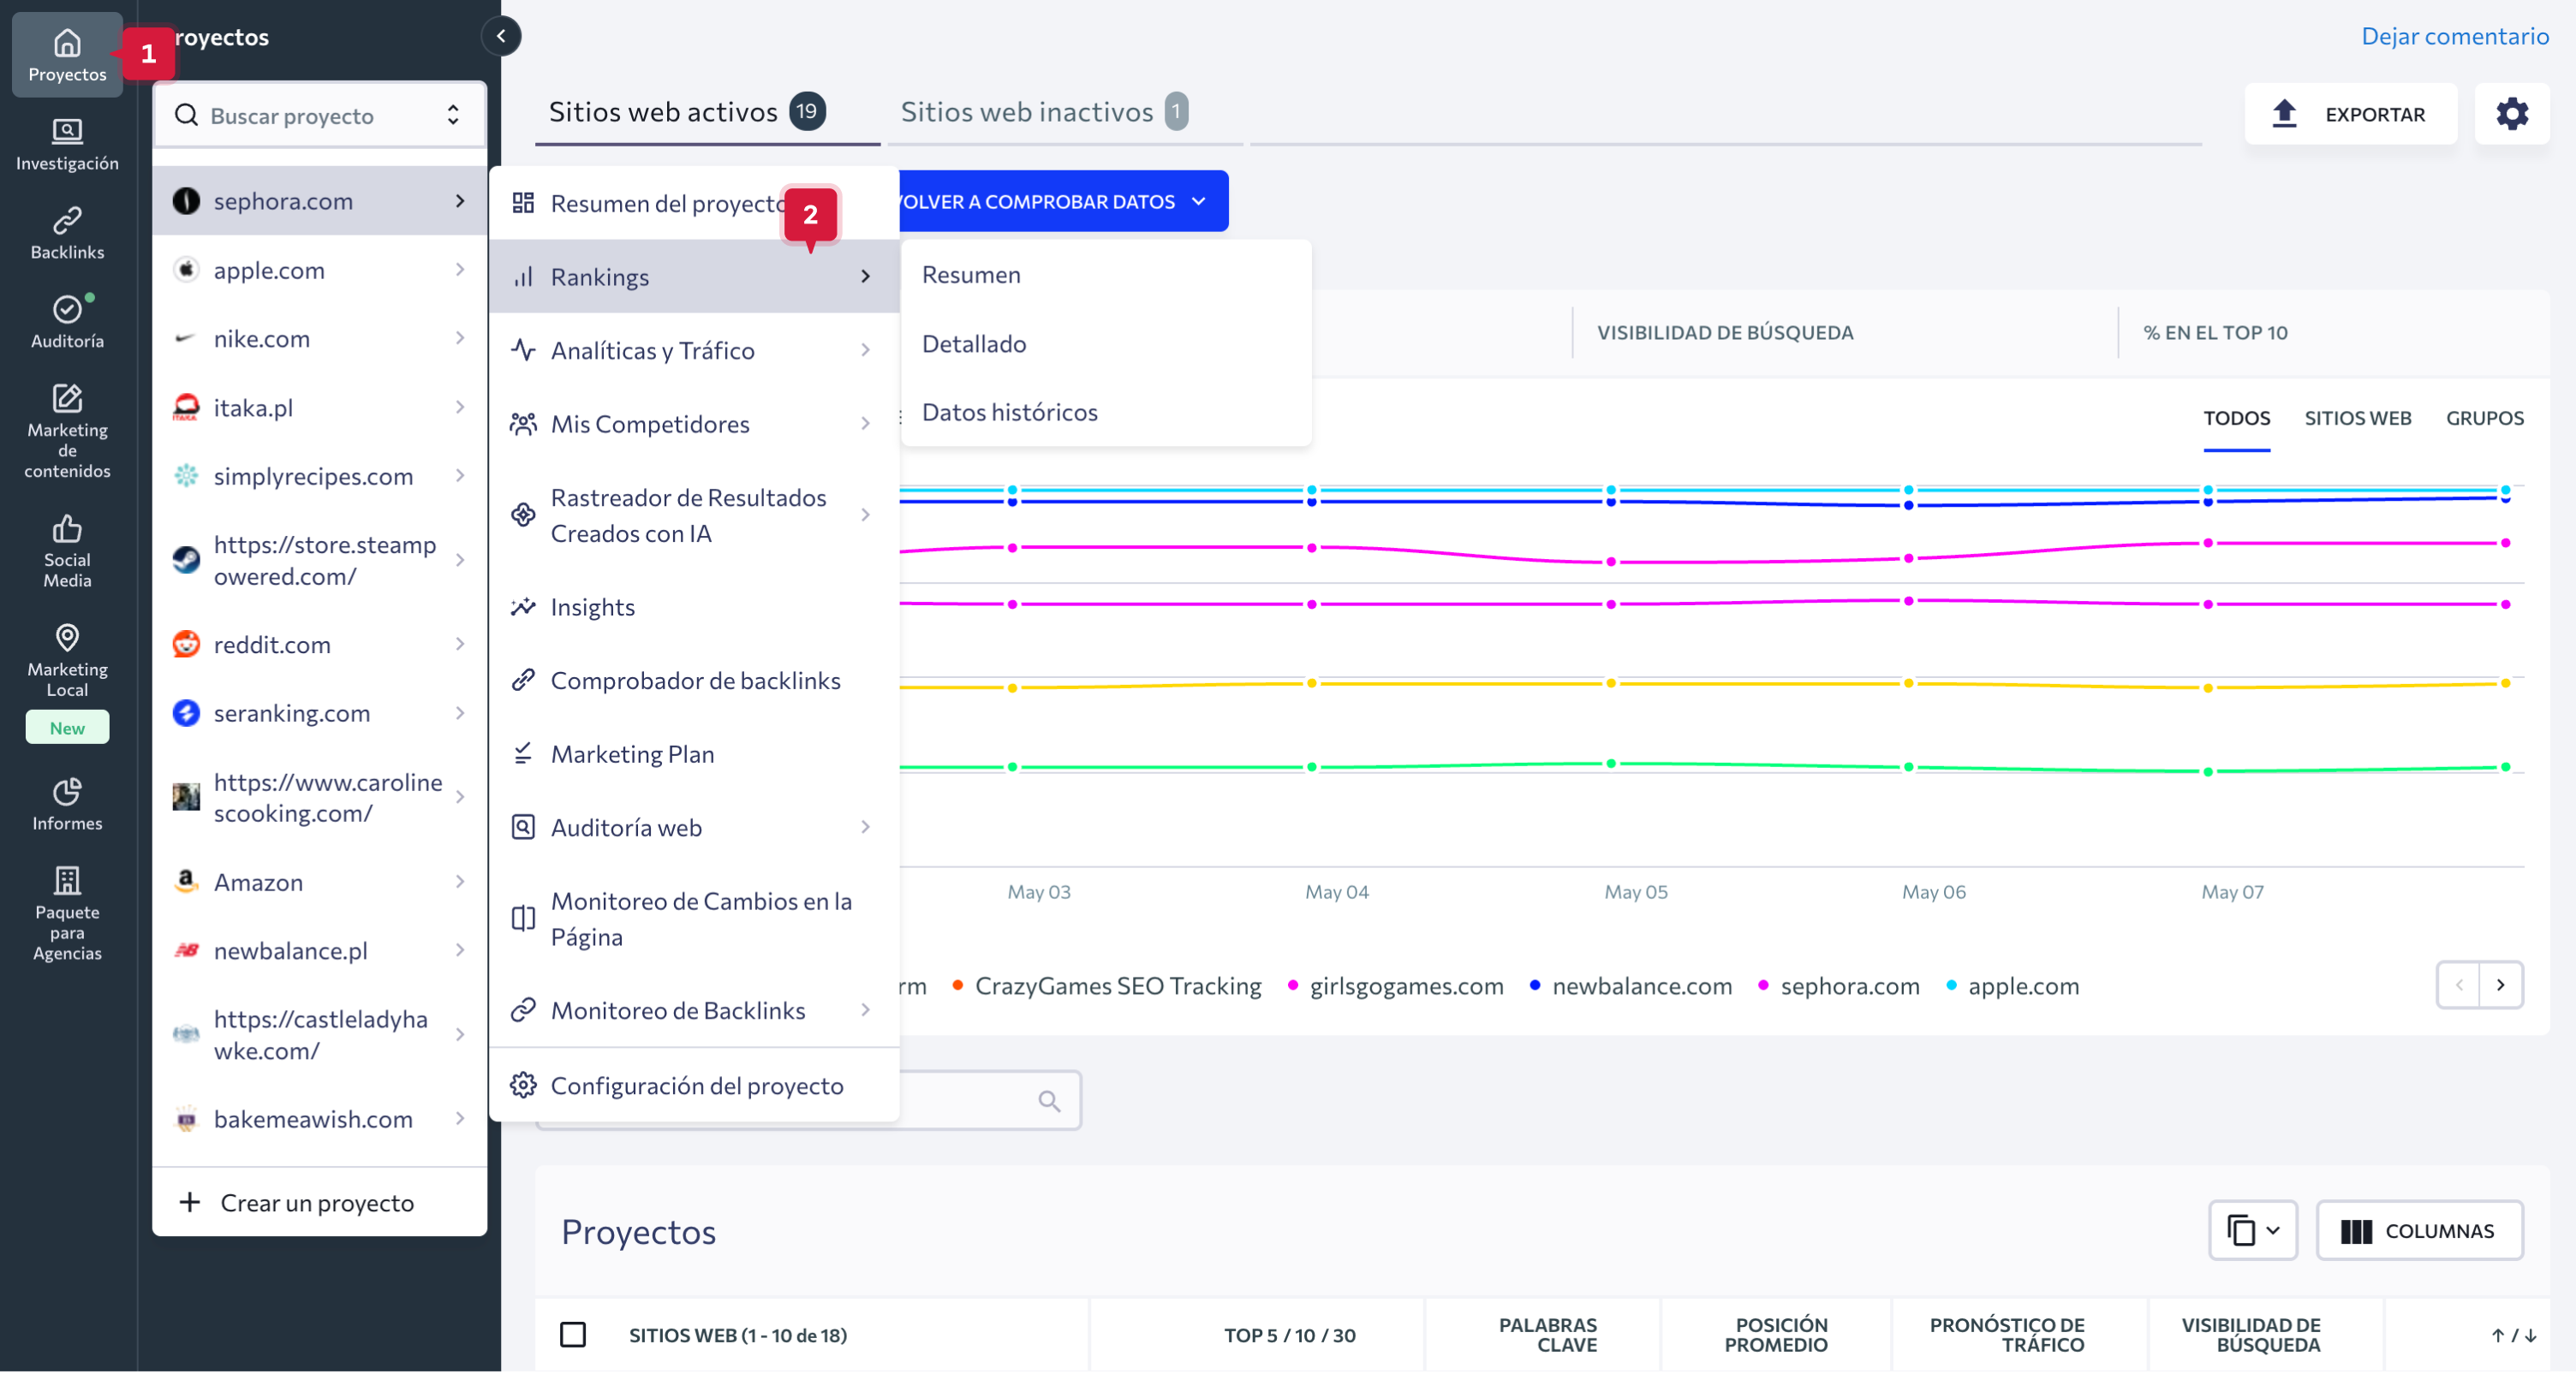Viewport: 2576px width, 1380px height.
Task: Select the GRUPOS chart tab
Action: (x=2484, y=418)
